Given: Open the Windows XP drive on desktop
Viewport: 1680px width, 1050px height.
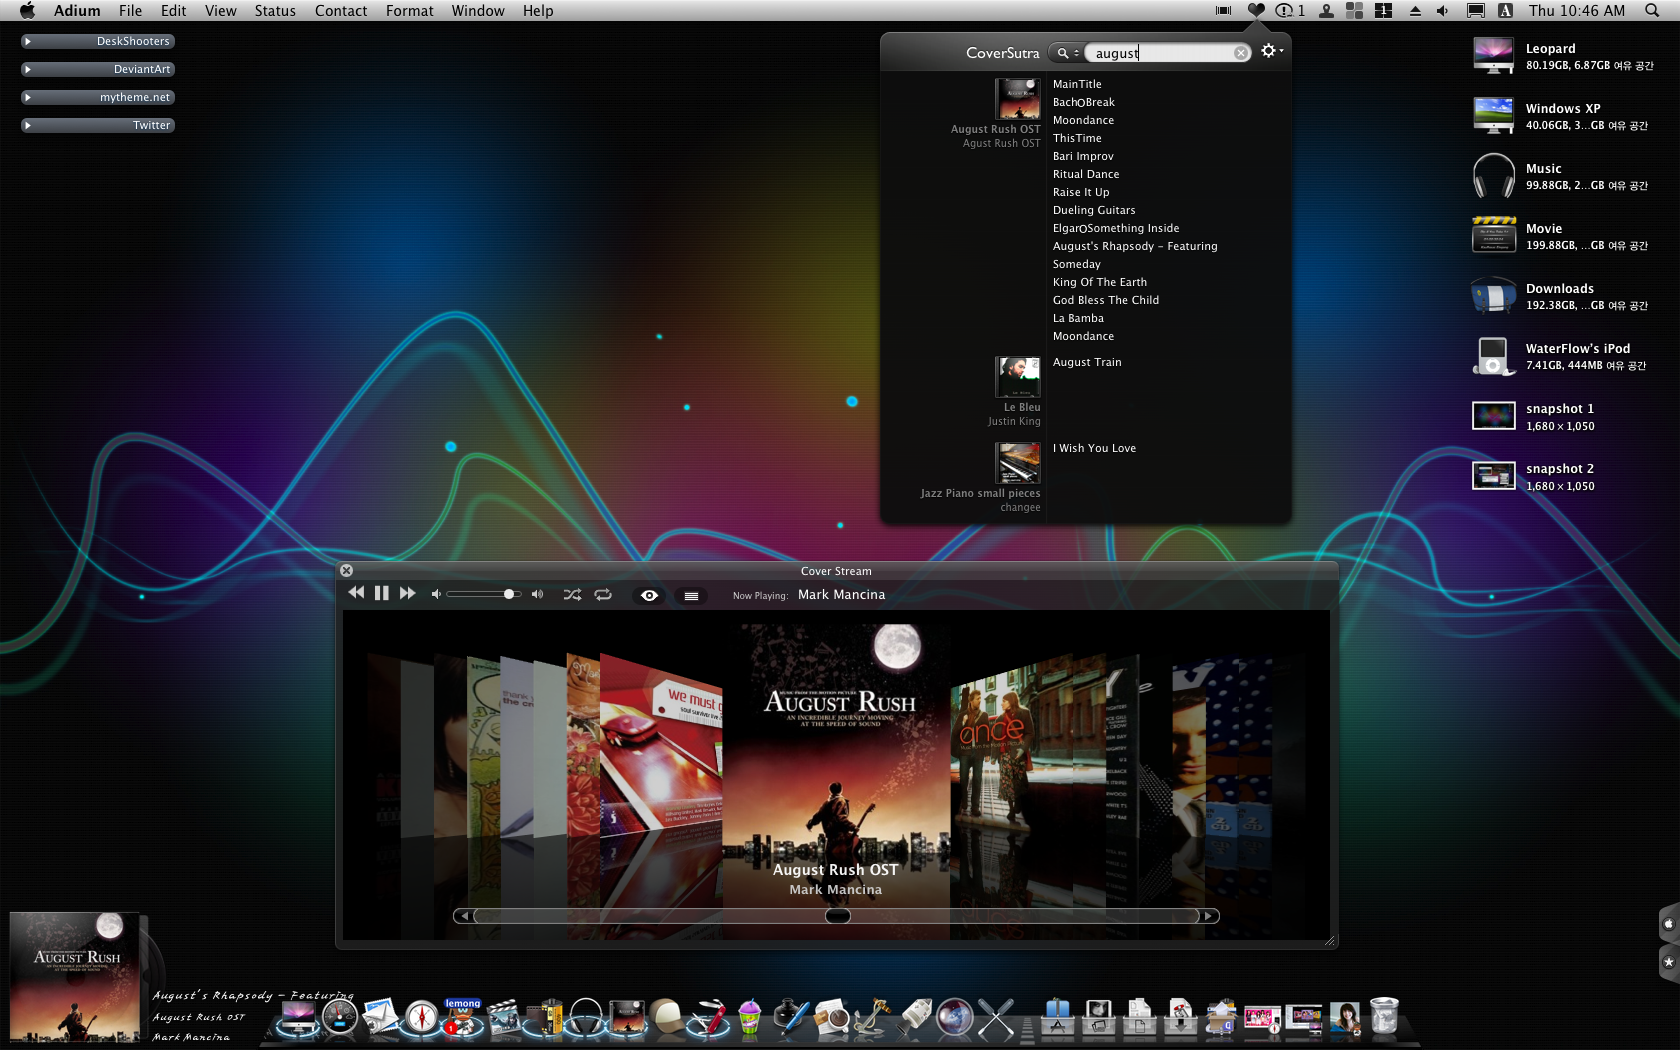Looking at the screenshot, I should point(1494,116).
